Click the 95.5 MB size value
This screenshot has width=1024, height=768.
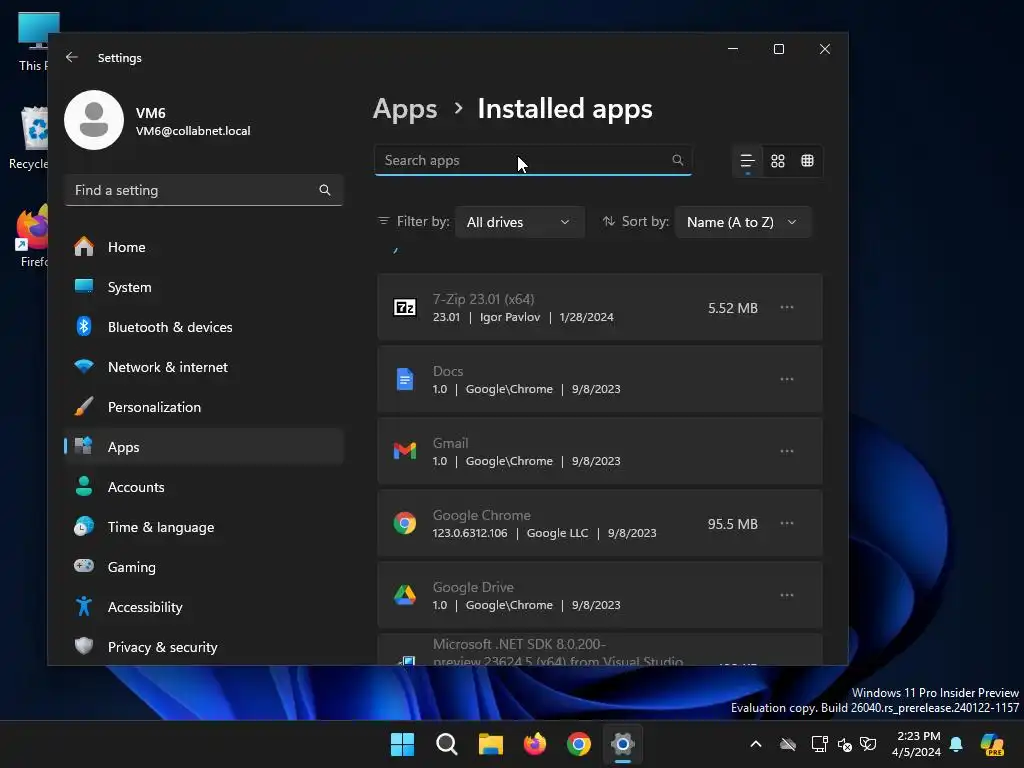point(733,524)
